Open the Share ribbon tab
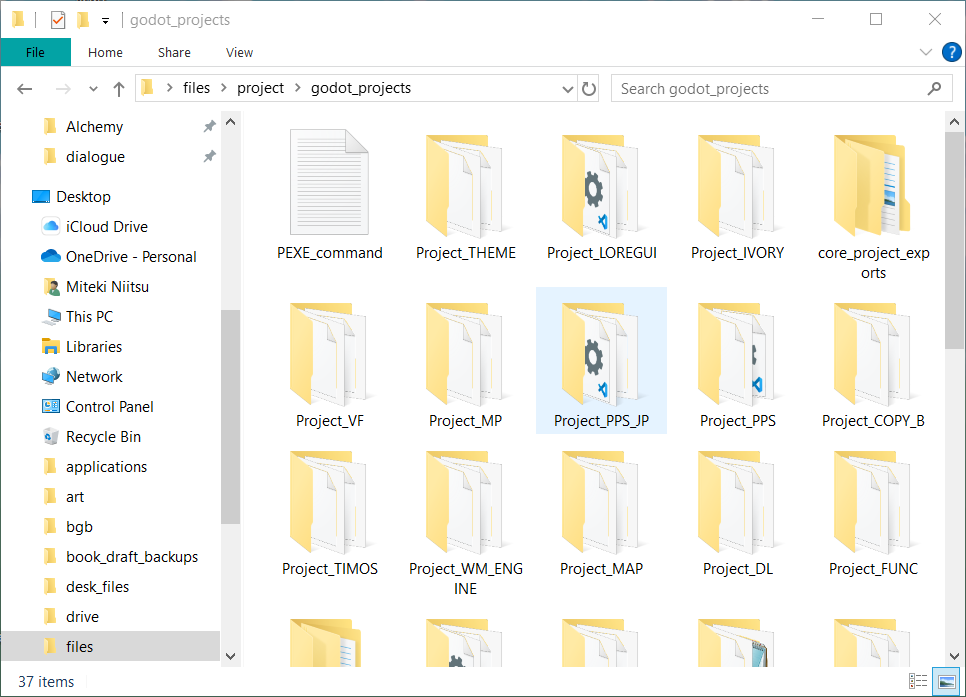This screenshot has height=697, width=966. click(x=174, y=52)
